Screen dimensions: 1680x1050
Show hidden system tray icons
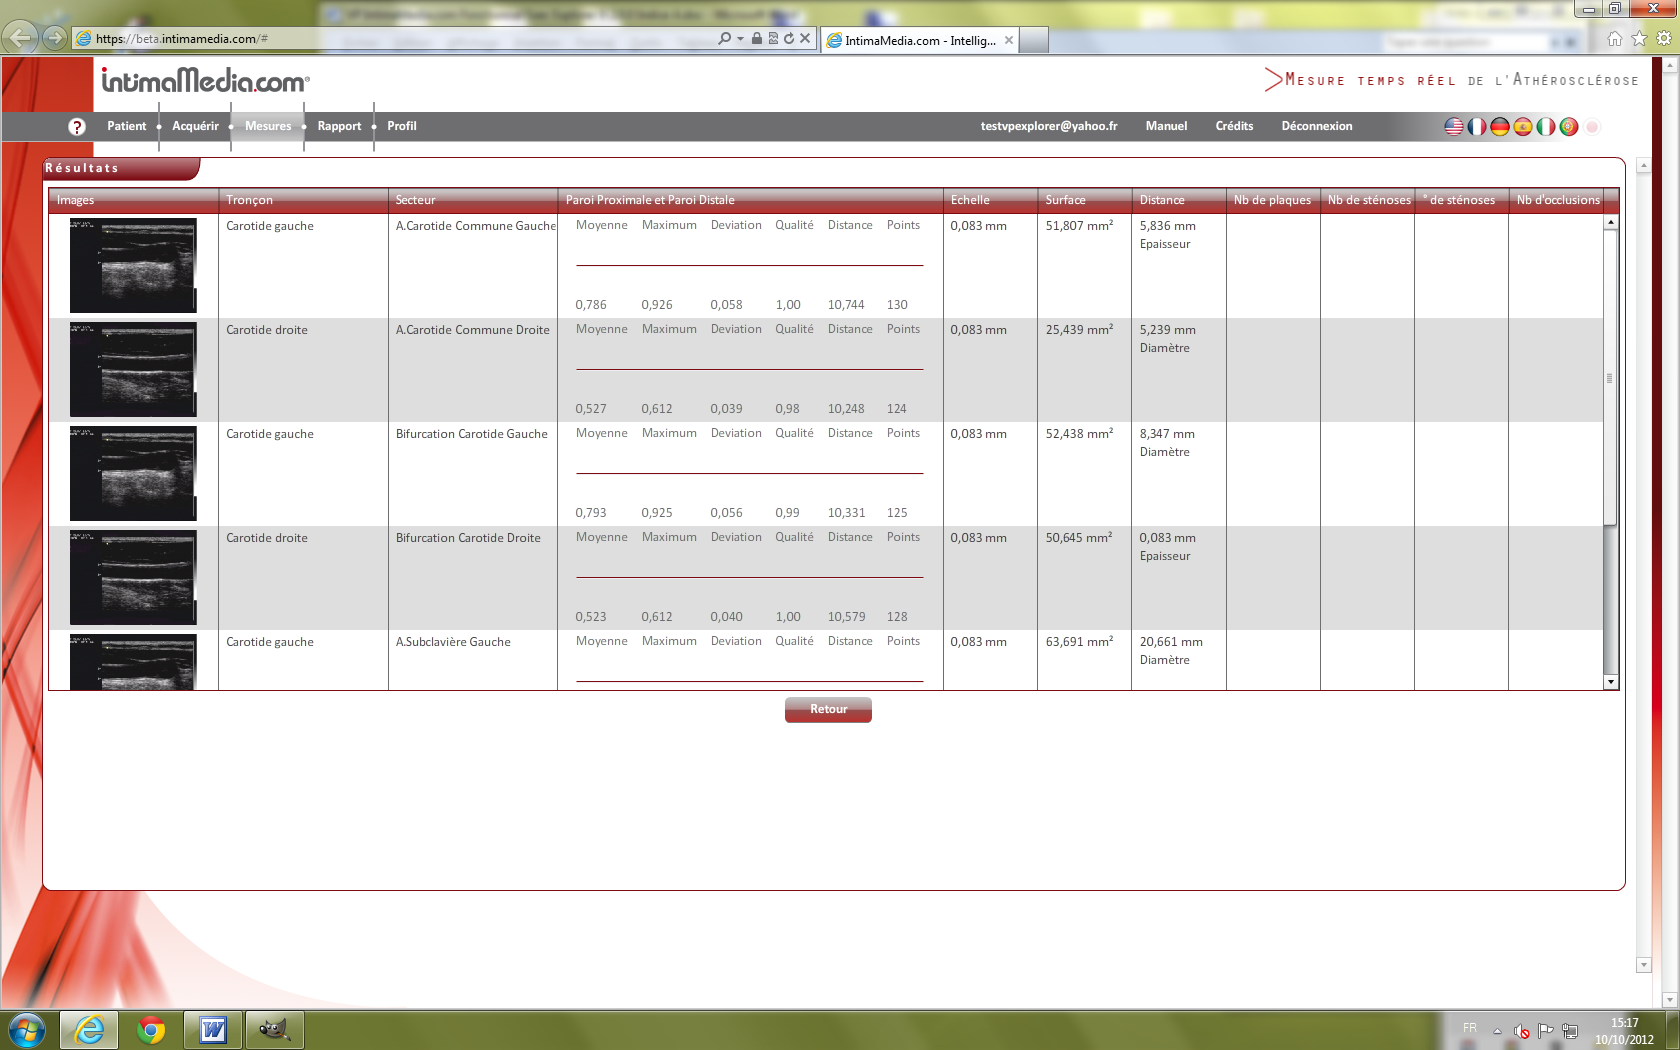click(x=1497, y=1030)
